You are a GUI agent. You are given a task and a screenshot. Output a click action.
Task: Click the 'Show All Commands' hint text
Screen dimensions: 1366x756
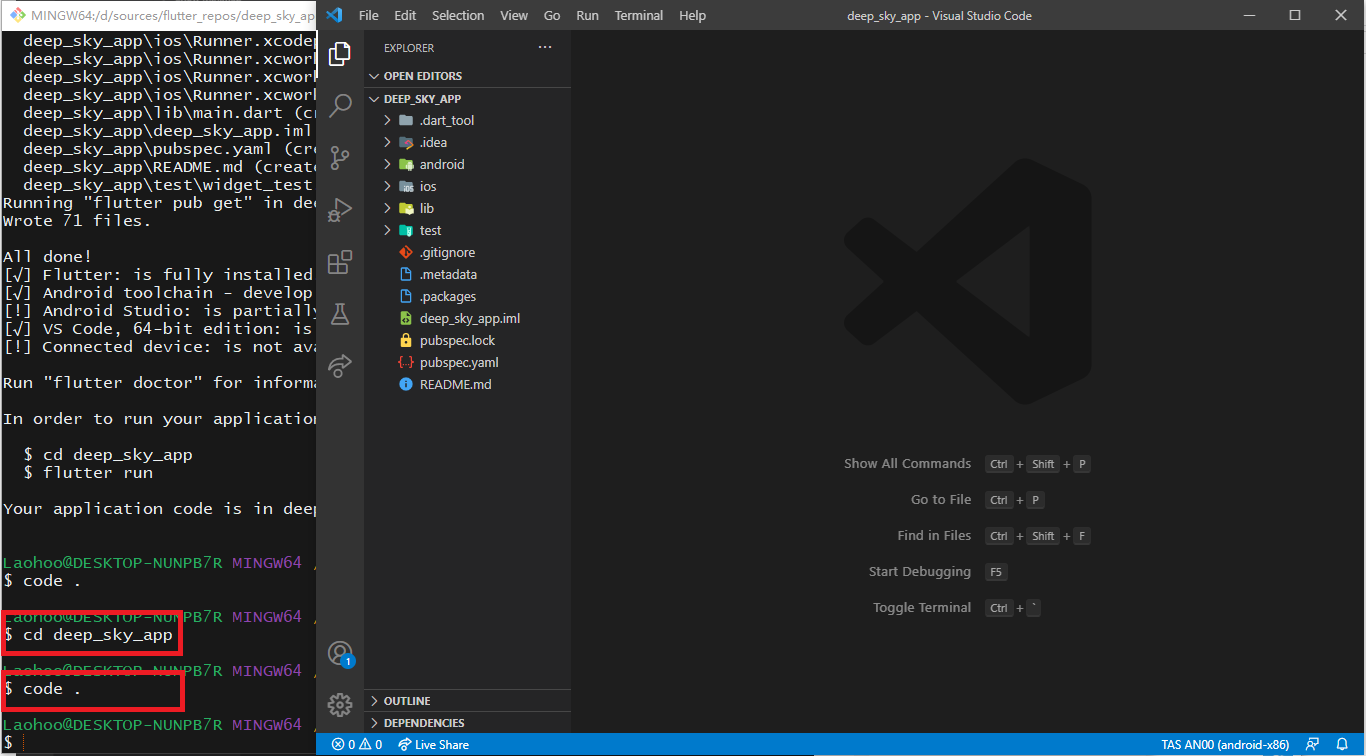(907, 463)
